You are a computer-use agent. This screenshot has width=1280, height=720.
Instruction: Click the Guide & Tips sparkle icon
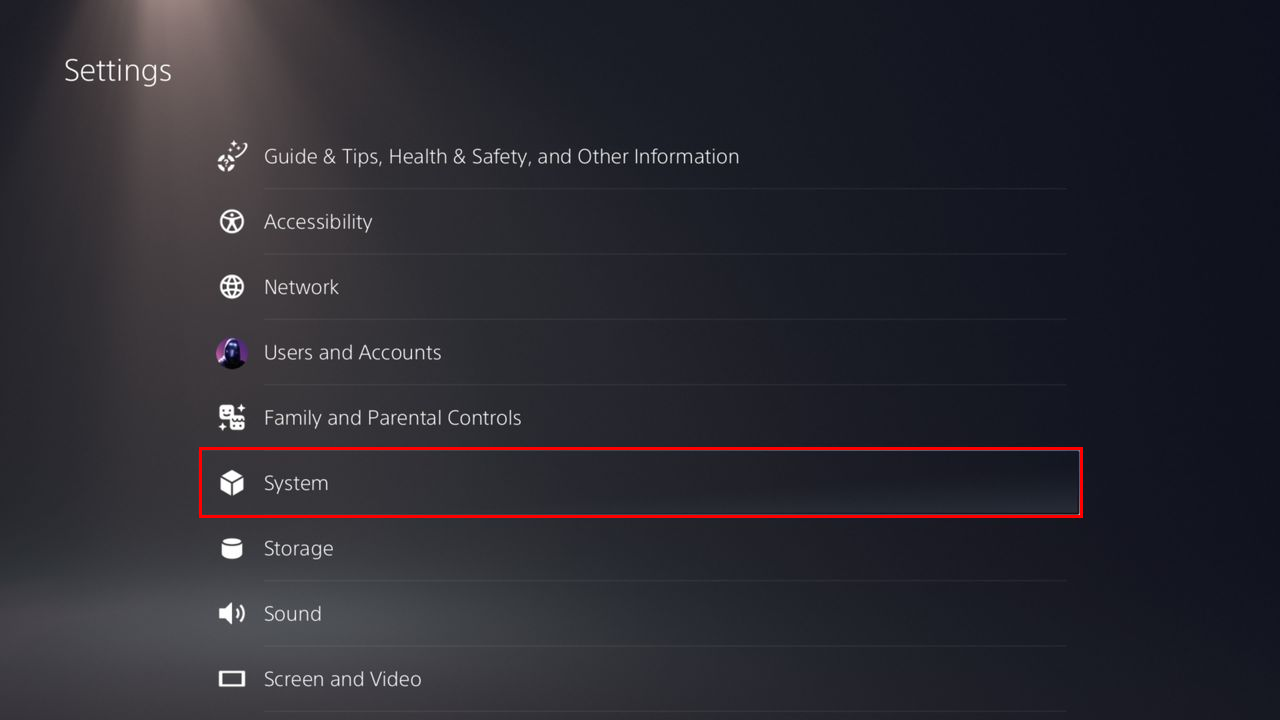pyautogui.click(x=232, y=156)
